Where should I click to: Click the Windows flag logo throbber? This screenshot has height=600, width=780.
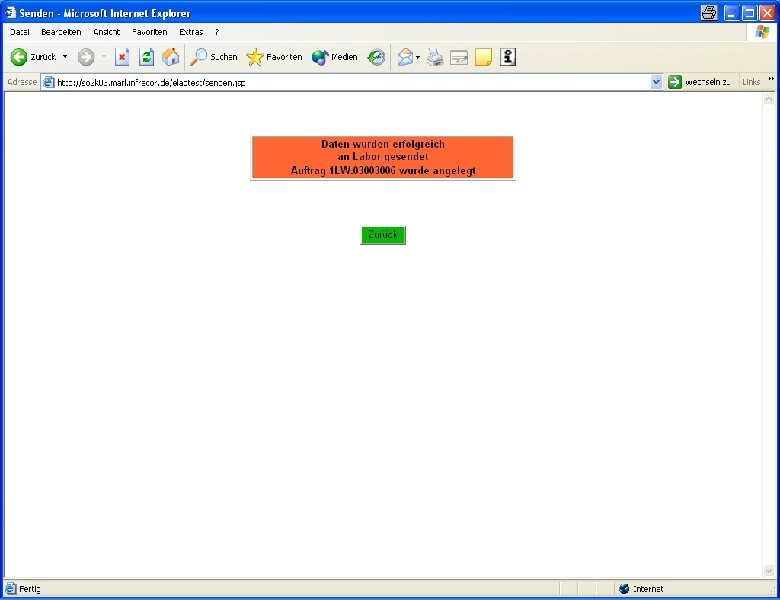coord(762,32)
